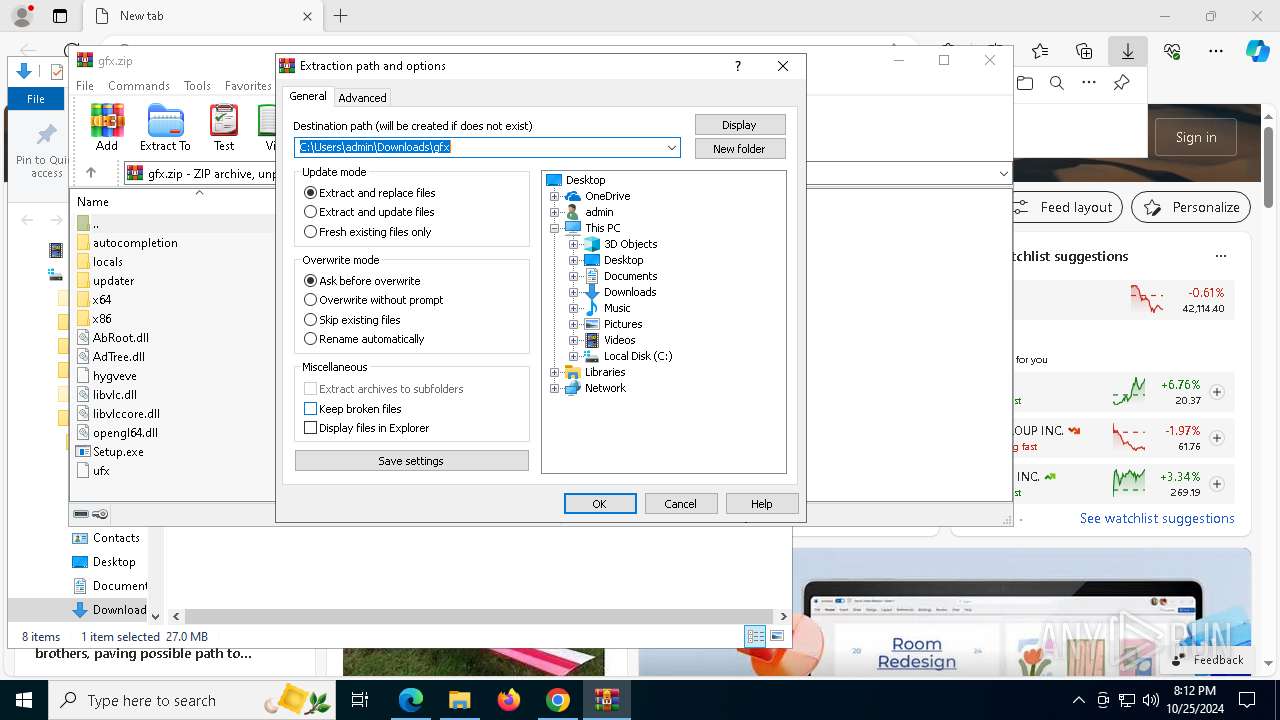Image resolution: width=1280 pixels, height=720 pixels.
Task: Click the up-folder arrow in WinRAR
Action: click(x=91, y=173)
